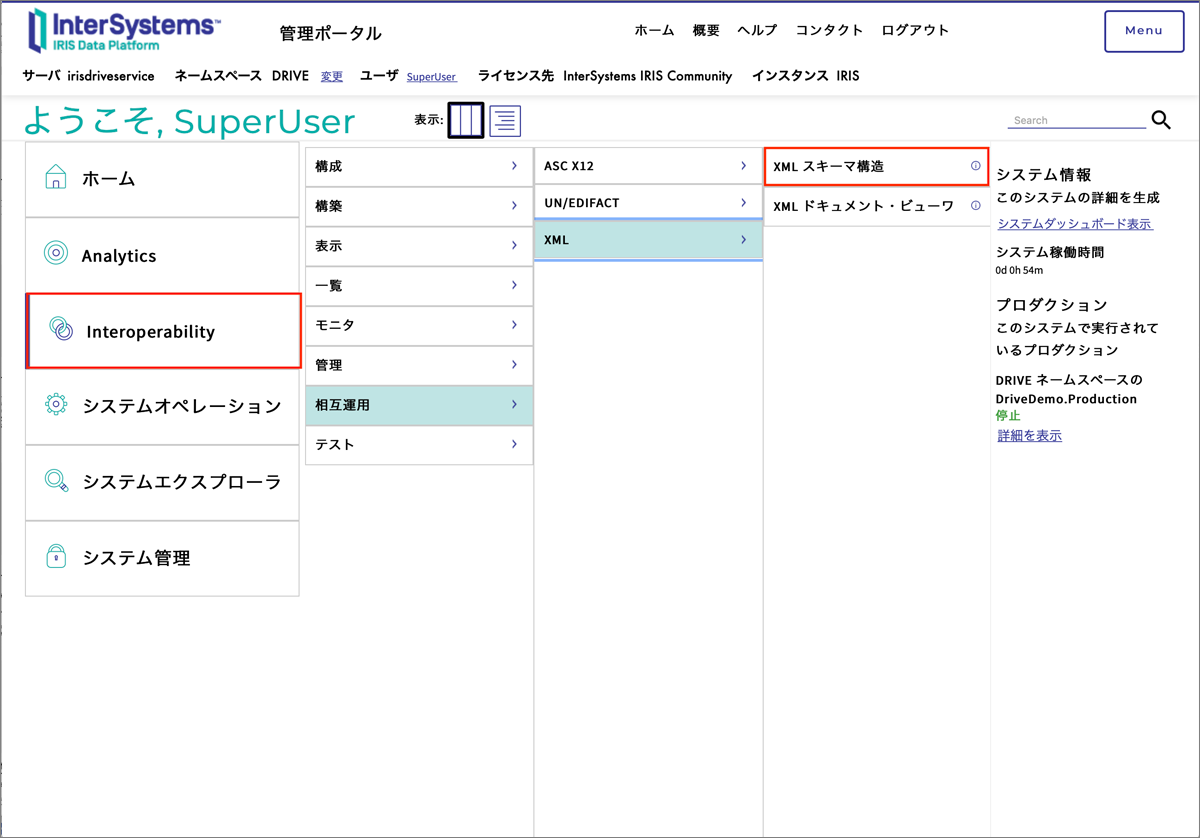Select システムオペレーション in the sidebar
1200x838 pixels.
(162, 406)
